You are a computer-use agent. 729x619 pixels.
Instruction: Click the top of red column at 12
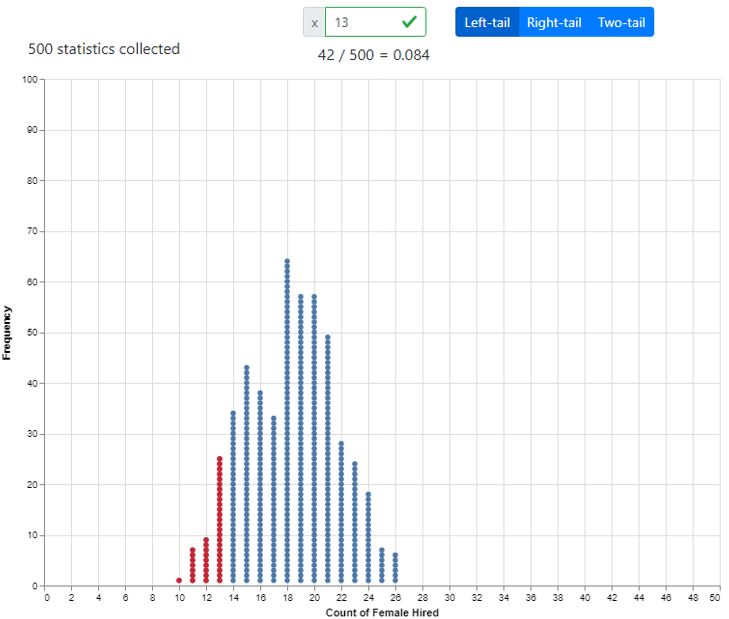point(206,539)
